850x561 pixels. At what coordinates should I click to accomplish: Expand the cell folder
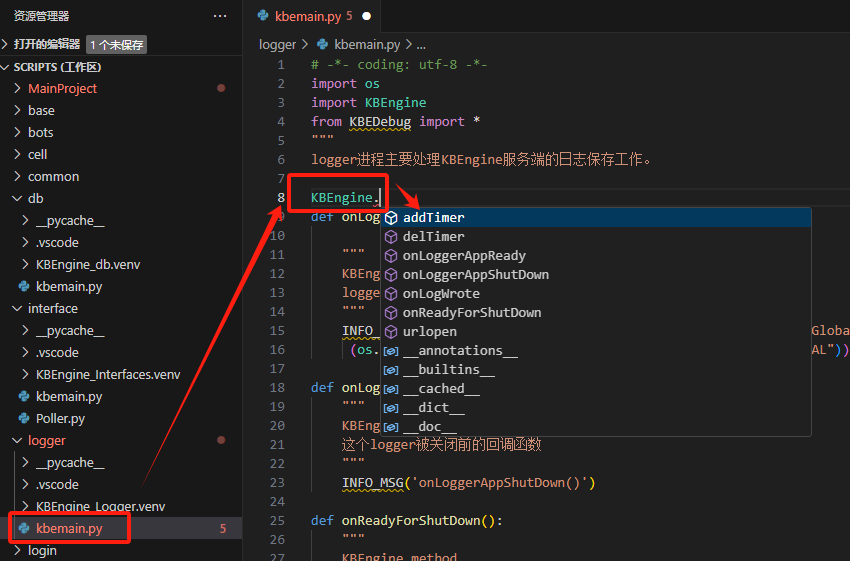pos(17,154)
